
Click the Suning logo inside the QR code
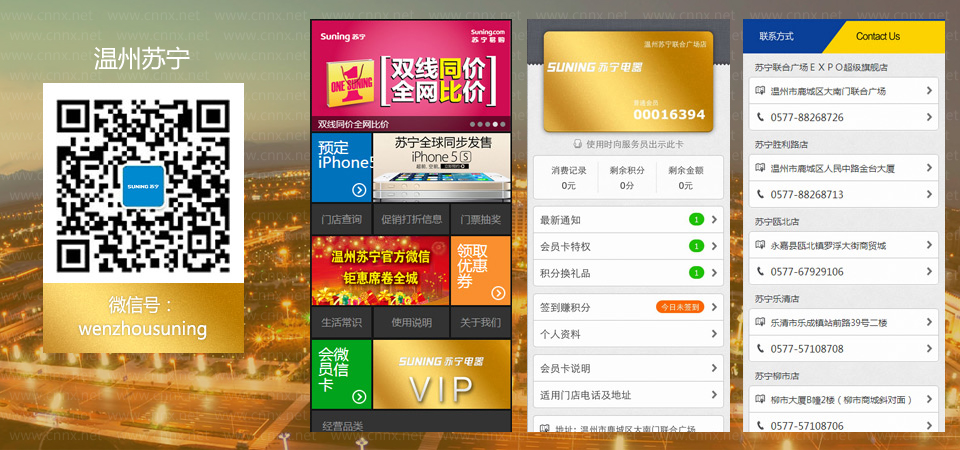(143, 186)
